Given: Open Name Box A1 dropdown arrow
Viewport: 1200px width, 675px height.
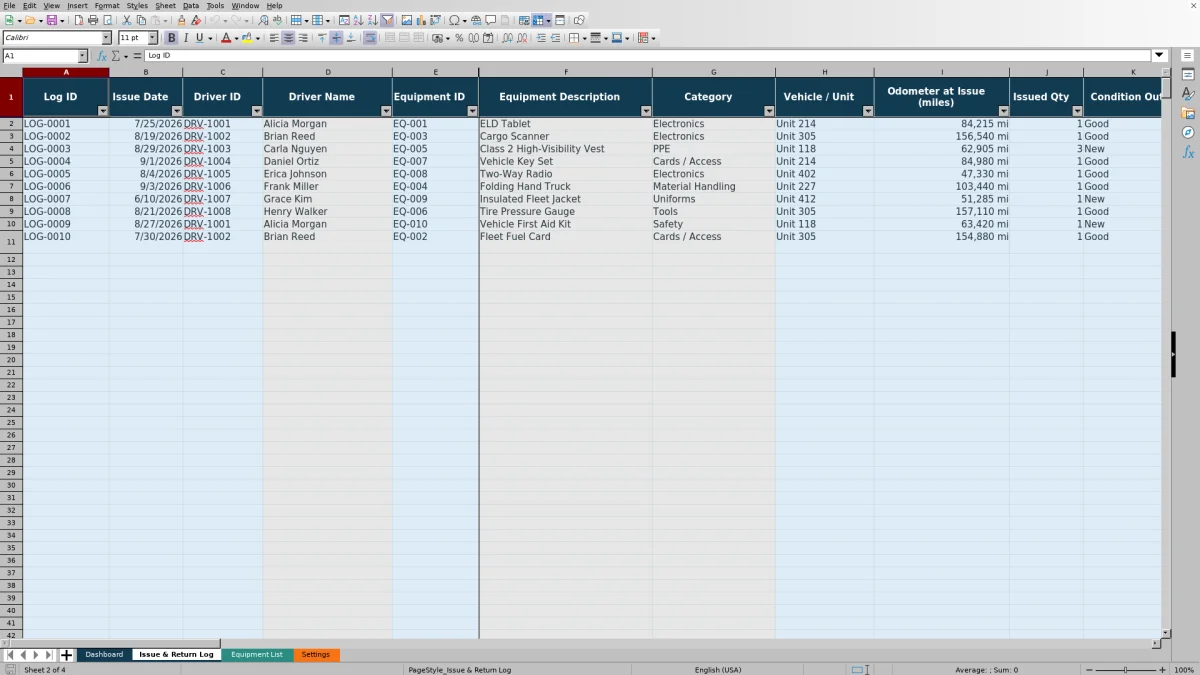Looking at the screenshot, I should click(83, 56).
